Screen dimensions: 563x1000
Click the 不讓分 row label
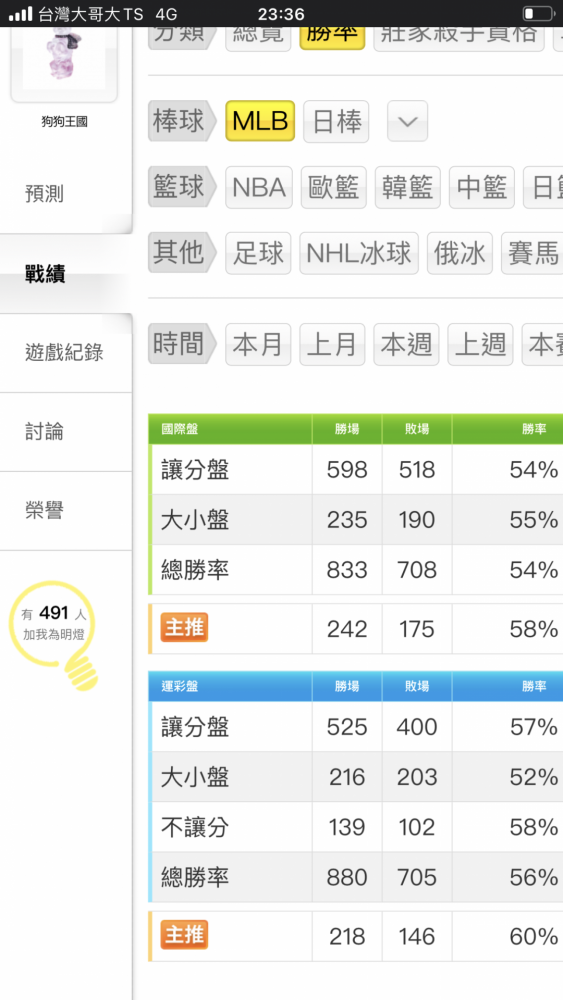coord(195,827)
